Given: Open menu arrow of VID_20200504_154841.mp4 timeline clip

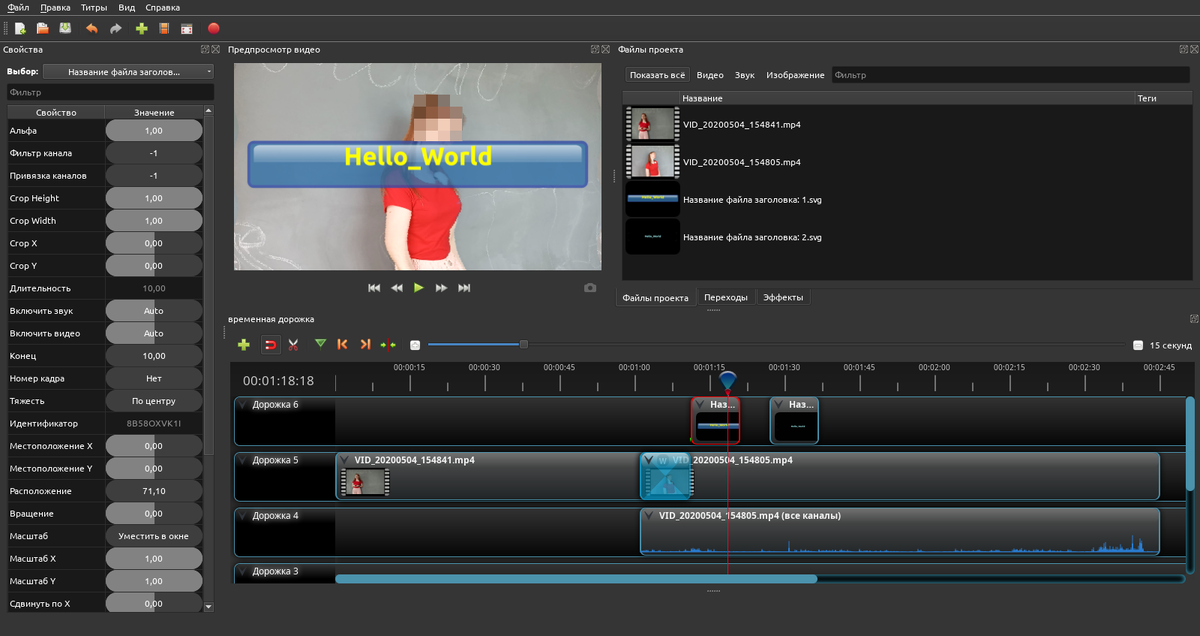Looking at the screenshot, I should [x=346, y=460].
